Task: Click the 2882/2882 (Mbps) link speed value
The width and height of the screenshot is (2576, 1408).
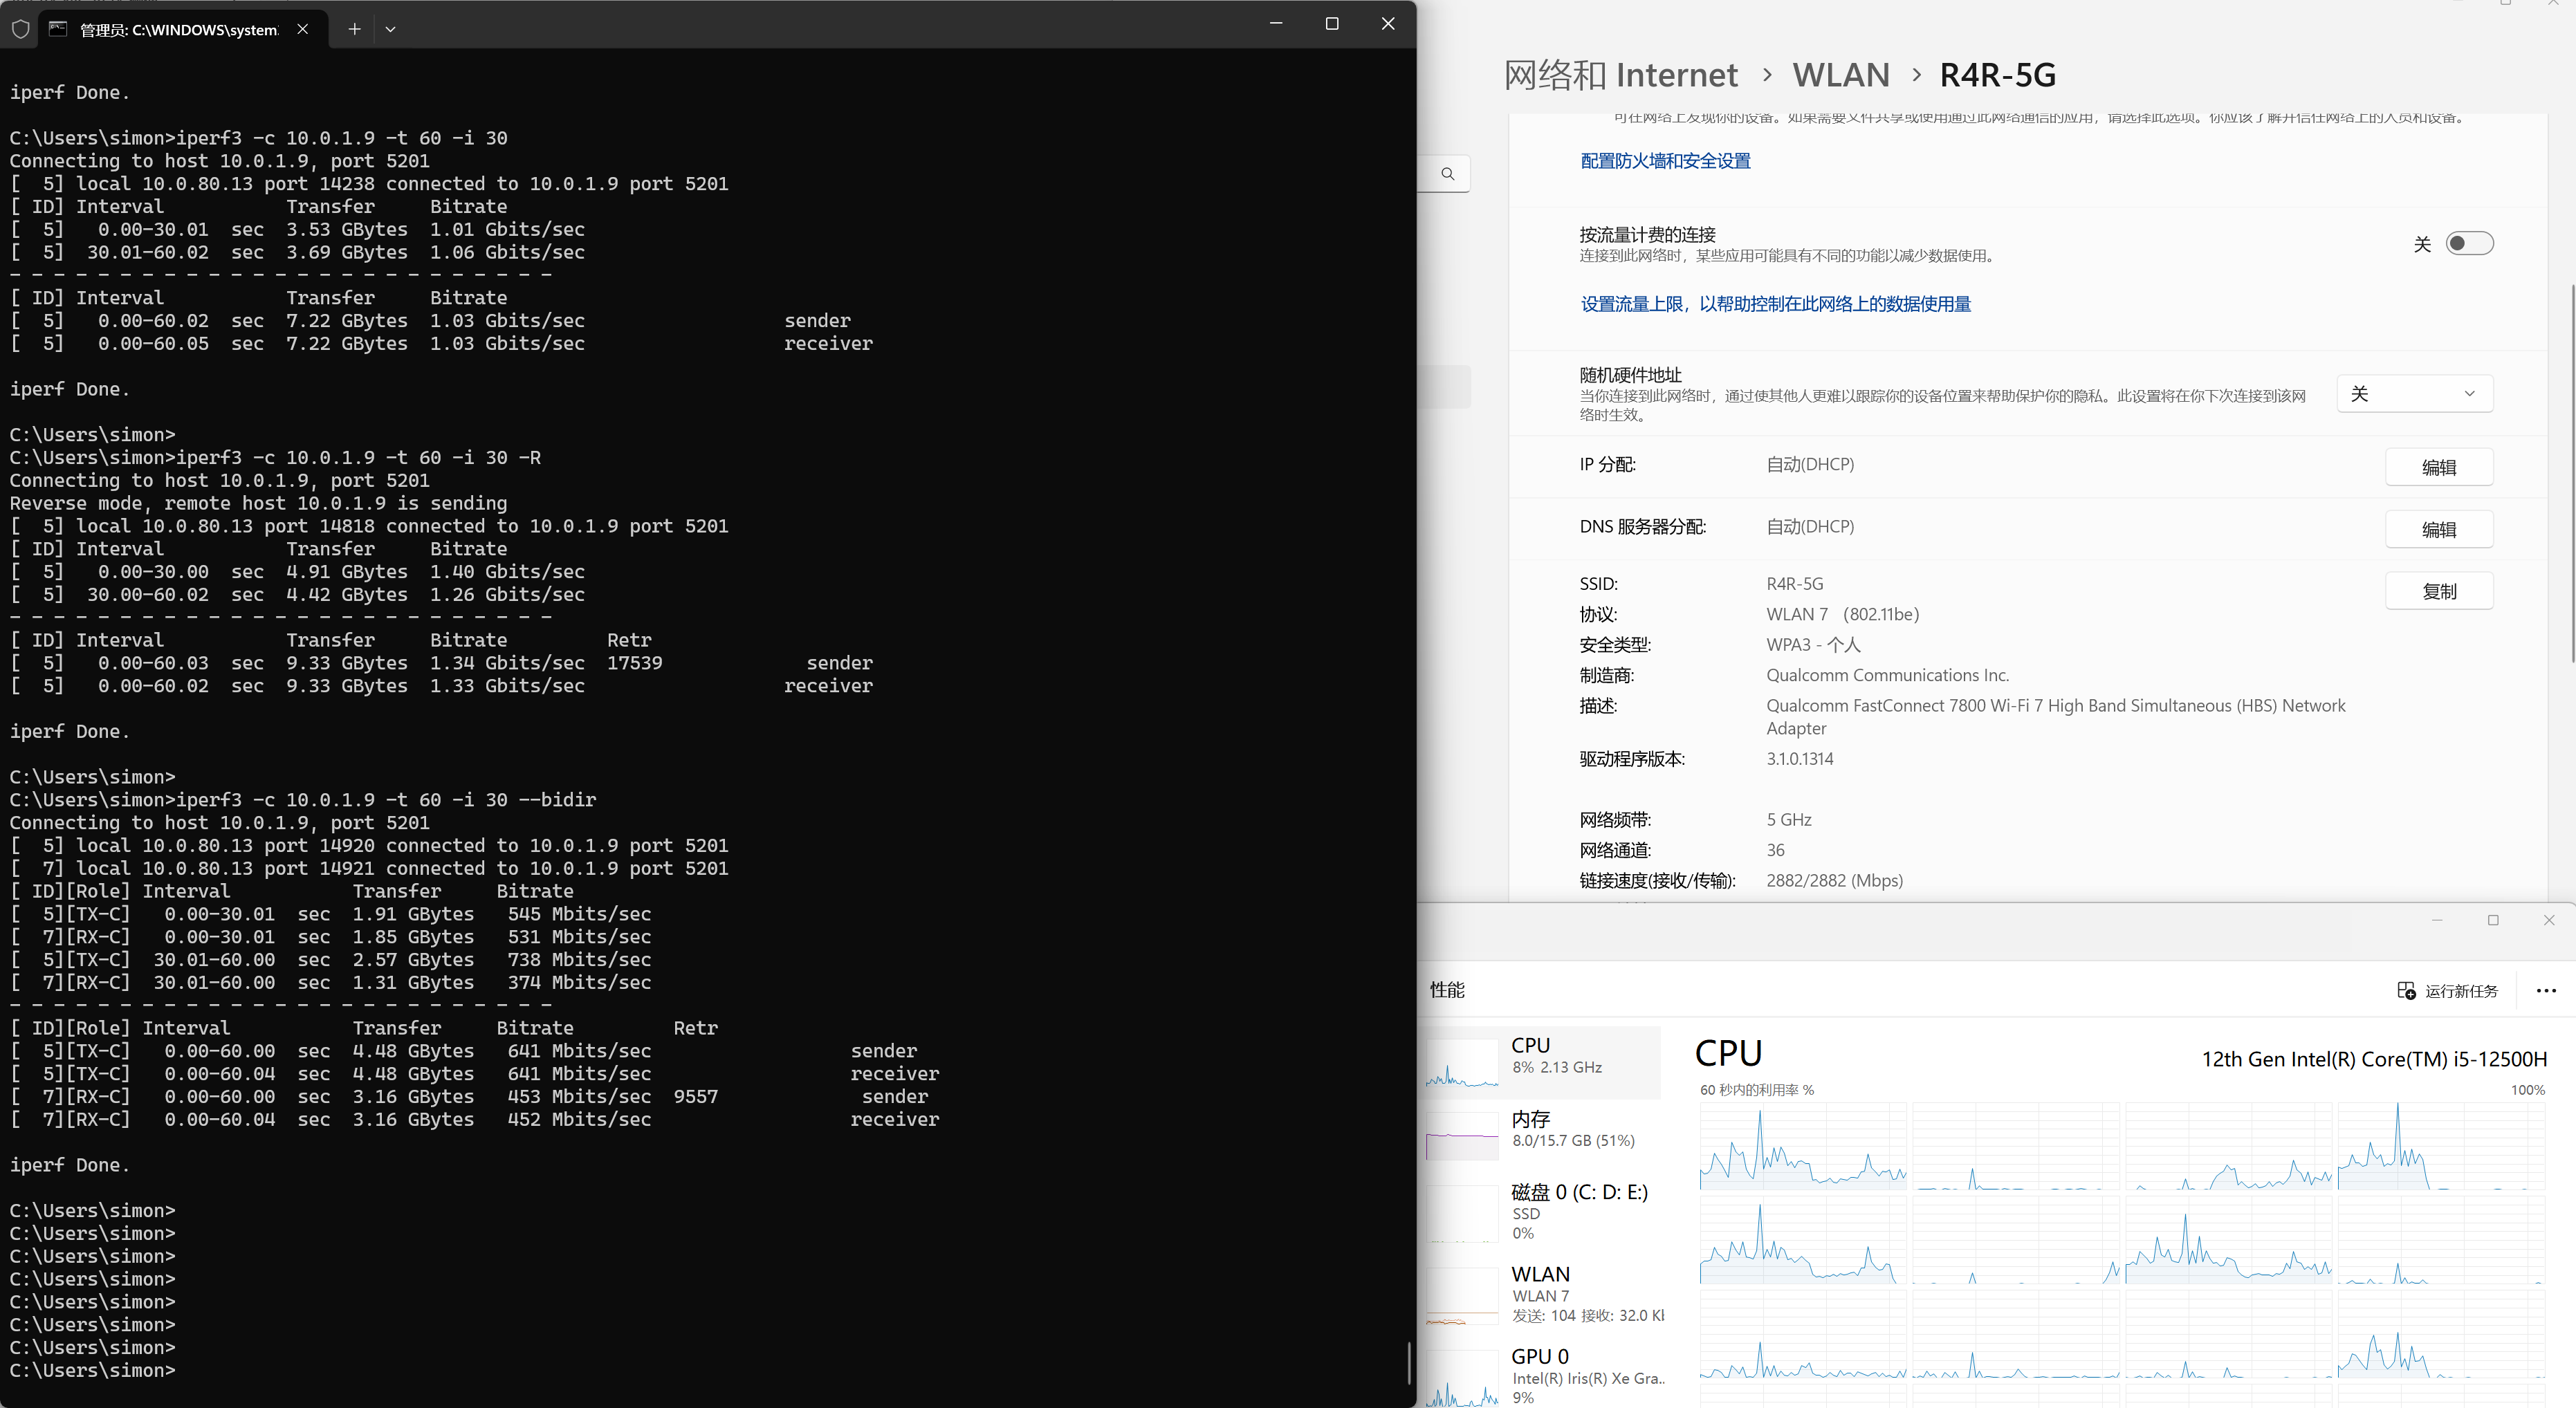Action: [x=1834, y=881]
